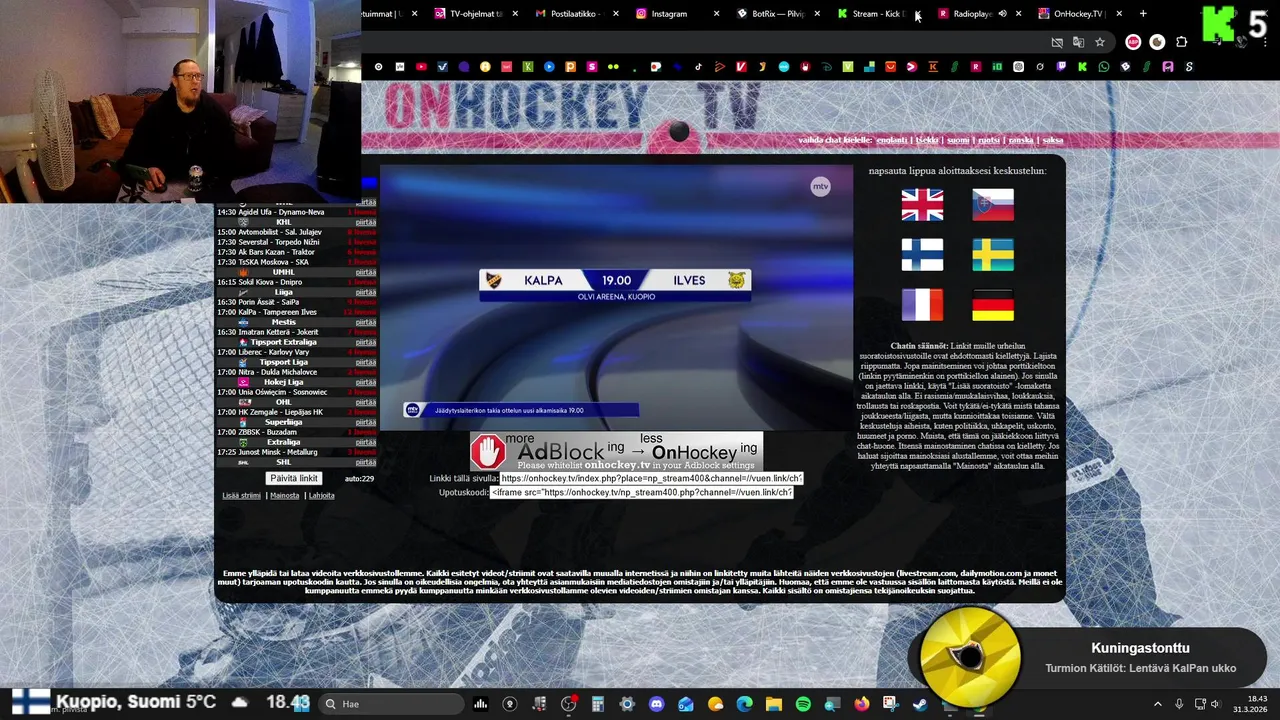Show hidden system tray icons

coord(1158,704)
